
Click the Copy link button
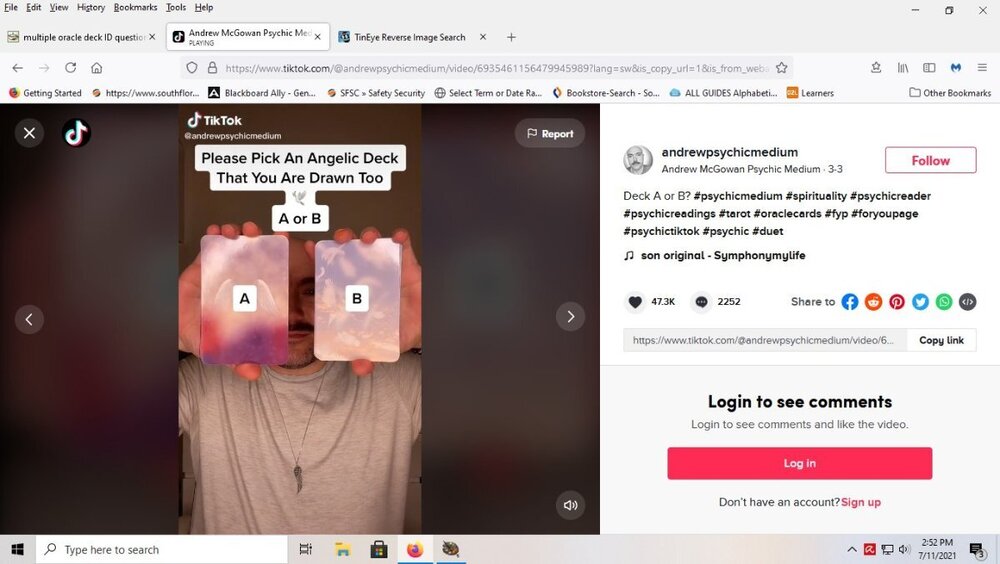[x=941, y=340]
